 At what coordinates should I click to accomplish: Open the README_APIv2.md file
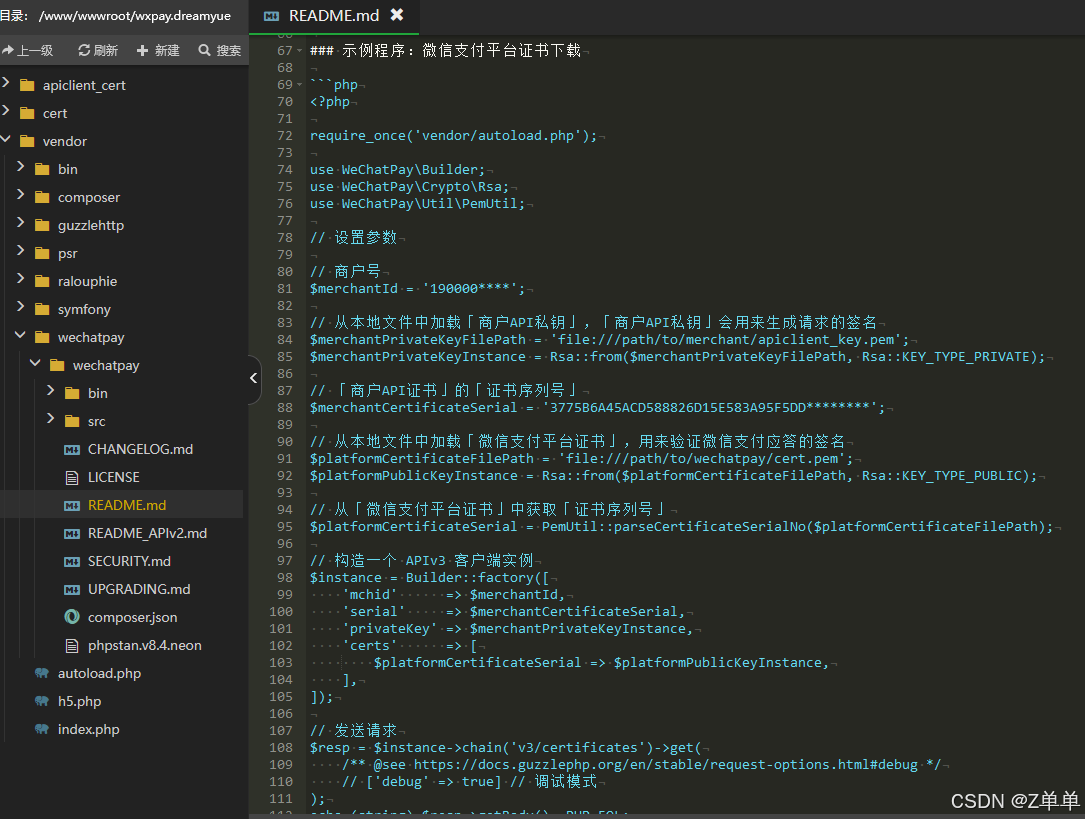click(x=147, y=533)
